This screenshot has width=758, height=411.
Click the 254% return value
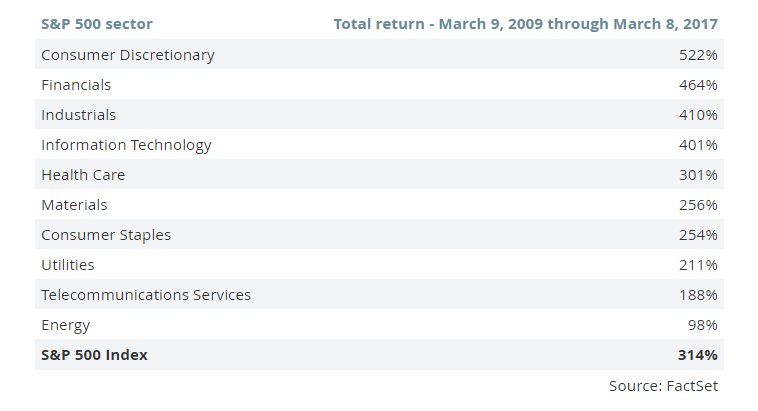[x=699, y=235]
